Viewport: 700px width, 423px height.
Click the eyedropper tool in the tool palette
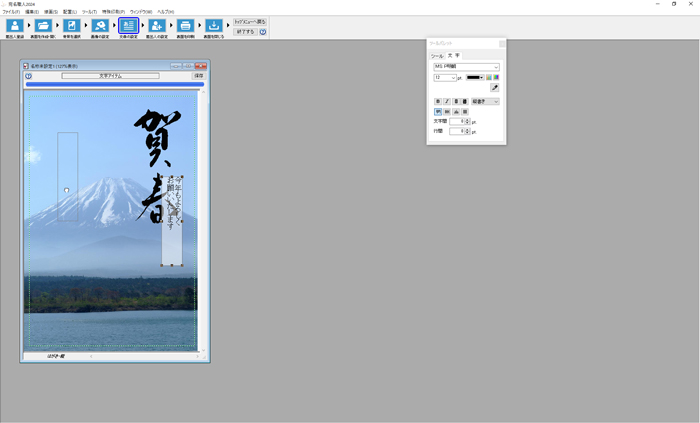click(x=494, y=88)
